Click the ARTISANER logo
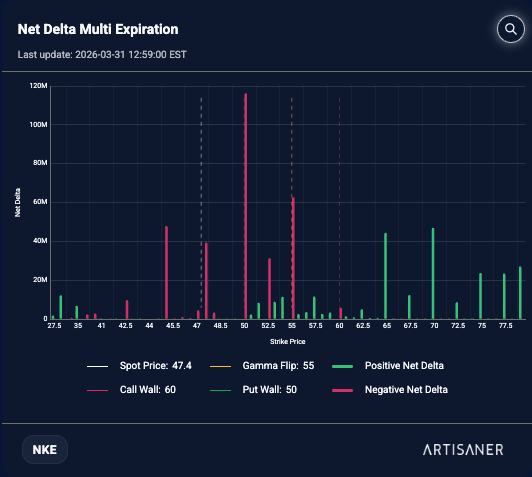The width and height of the screenshot is (532, 477). click(463, 450)
